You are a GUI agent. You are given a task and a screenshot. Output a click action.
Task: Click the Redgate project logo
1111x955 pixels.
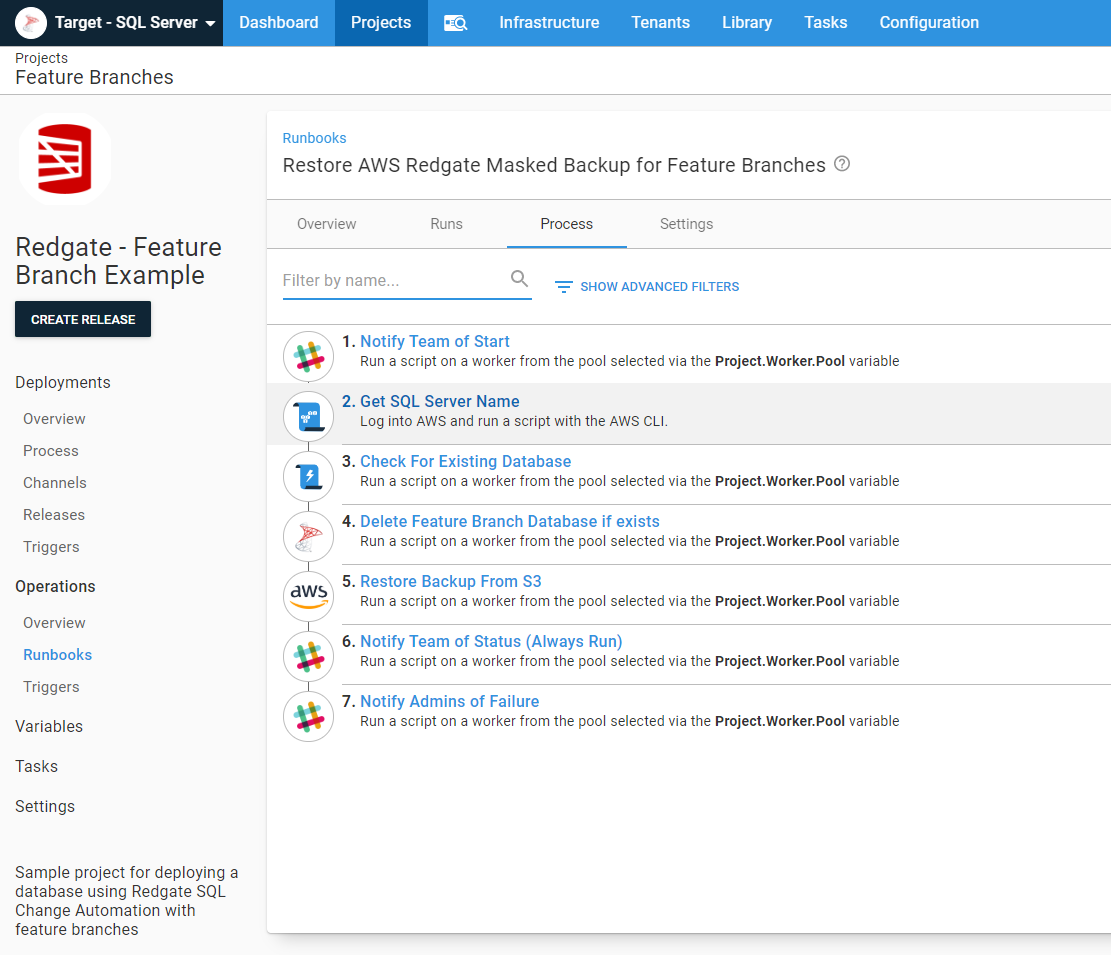[64, 160]
